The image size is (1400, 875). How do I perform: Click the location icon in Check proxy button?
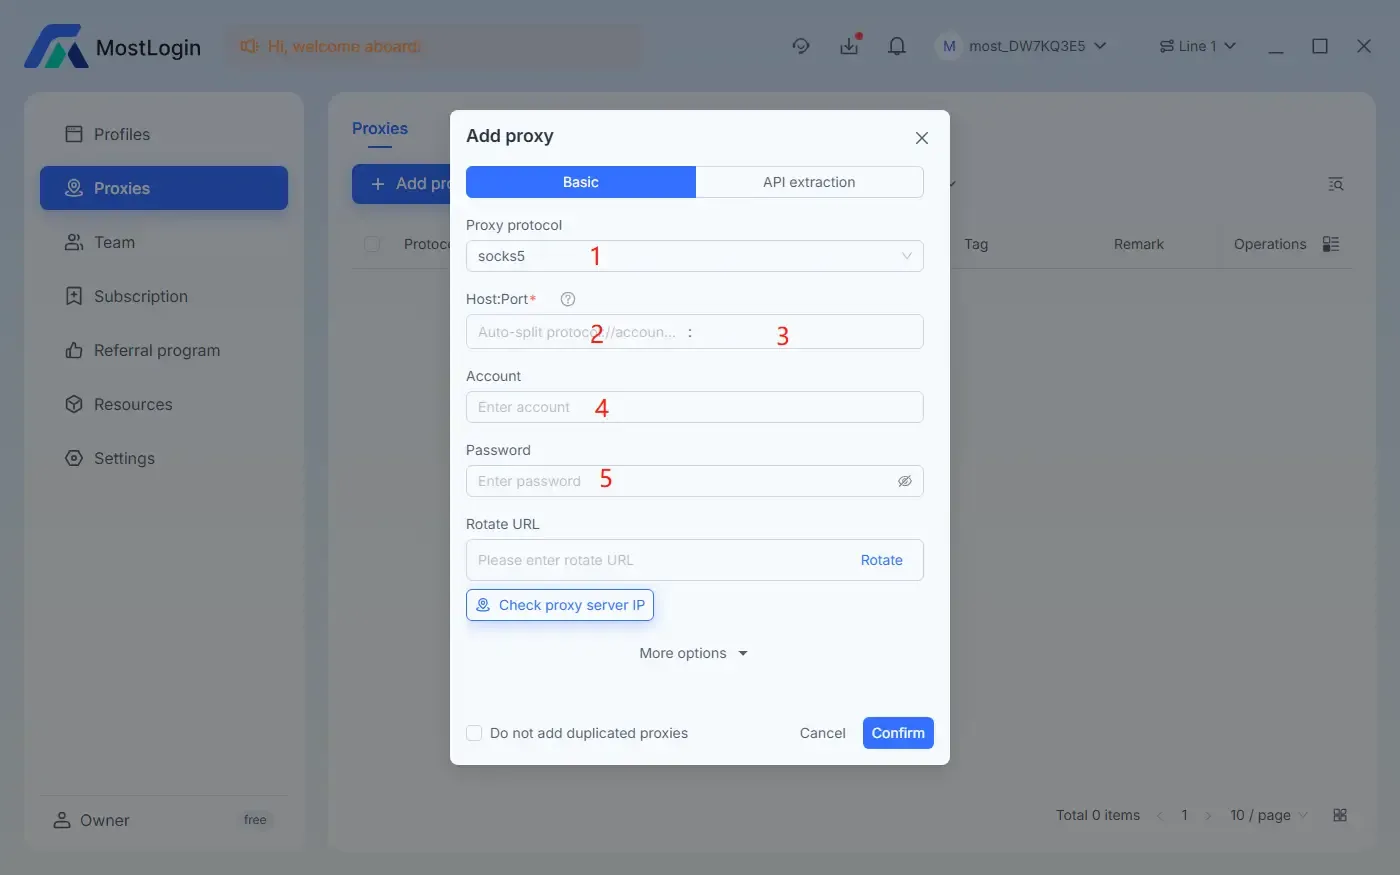pyautogui.click(x=483, y=605)
